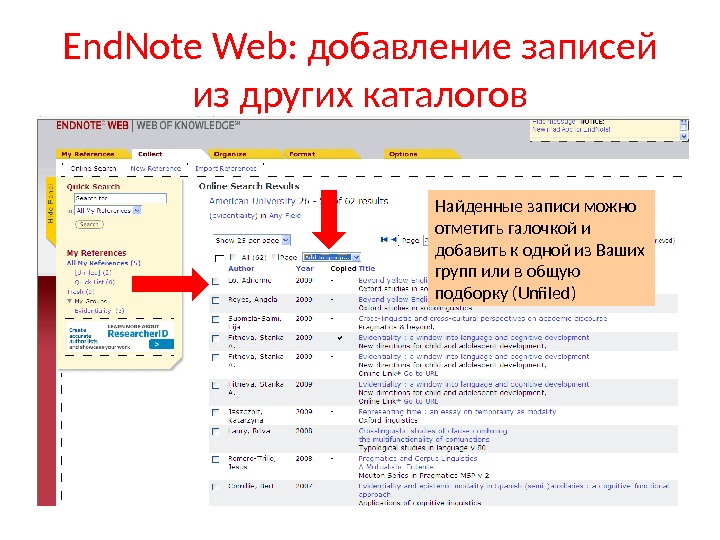Switch to the Format tab
This screenshot has height=540, width=720.
point(302,154)
